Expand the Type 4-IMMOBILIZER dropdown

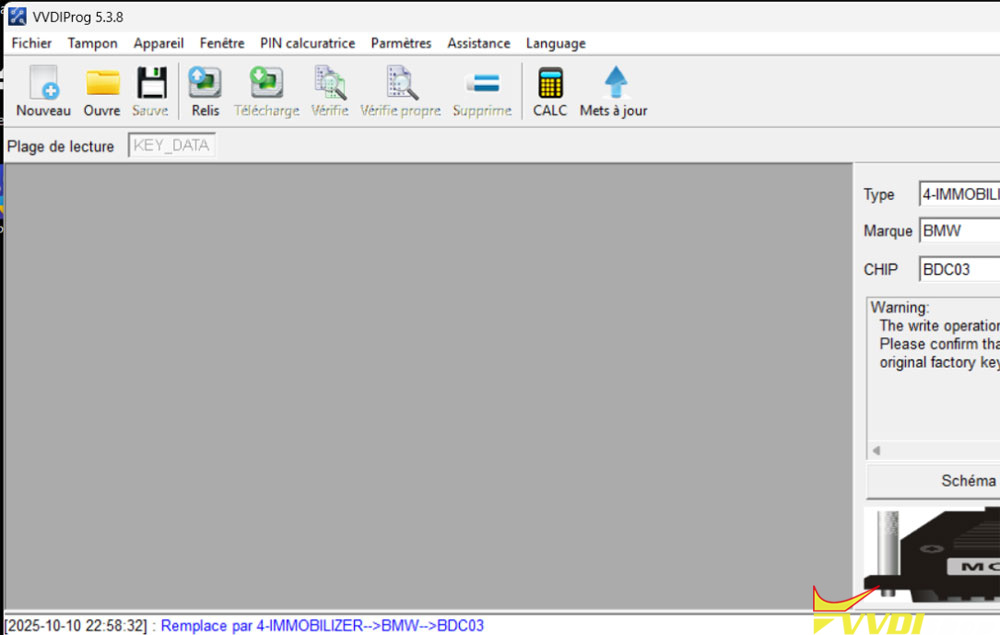coord(958,194)
